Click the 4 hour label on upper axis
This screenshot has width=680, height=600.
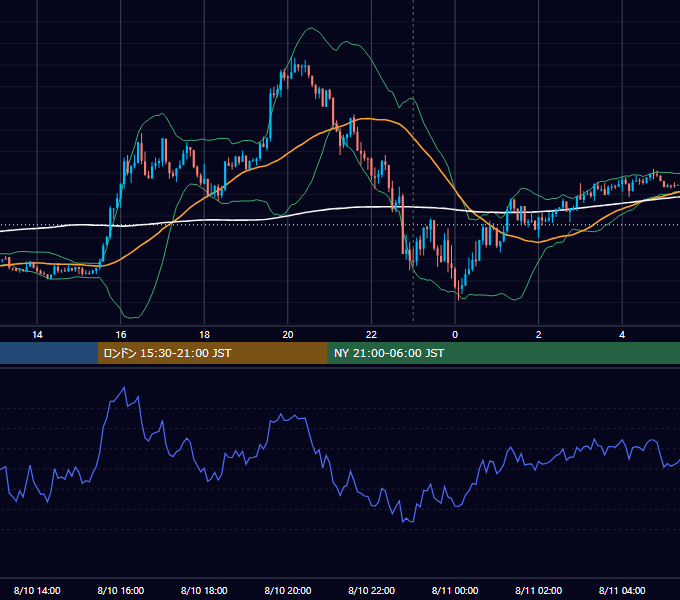(622, 335)
